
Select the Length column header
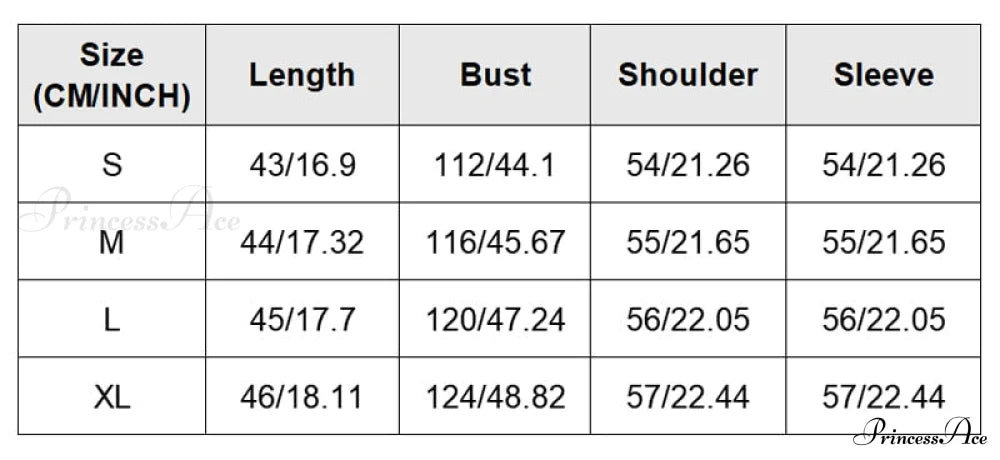302,75
